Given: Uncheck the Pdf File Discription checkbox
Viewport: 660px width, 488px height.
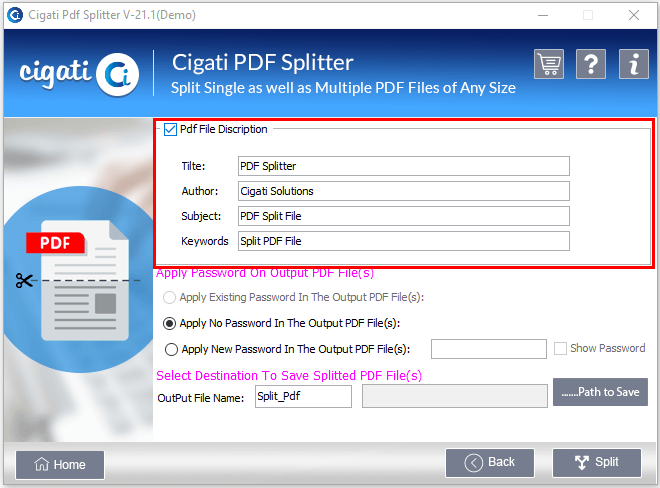Looking at the screenshot, I should click(x=170, y=129).
